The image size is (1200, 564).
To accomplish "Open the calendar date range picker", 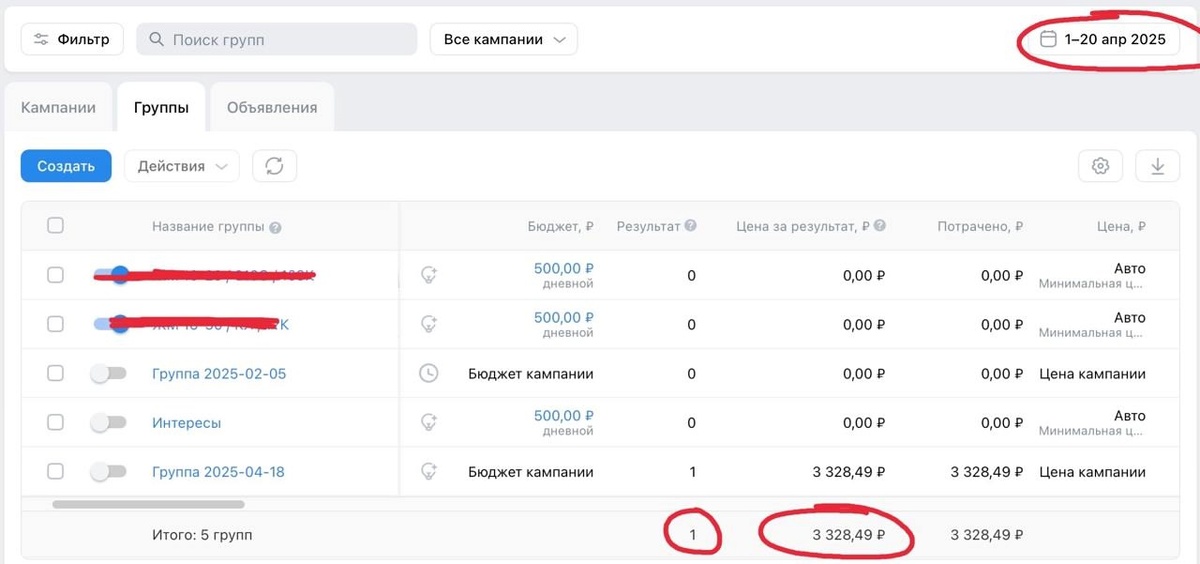I will pos(1103,40).
